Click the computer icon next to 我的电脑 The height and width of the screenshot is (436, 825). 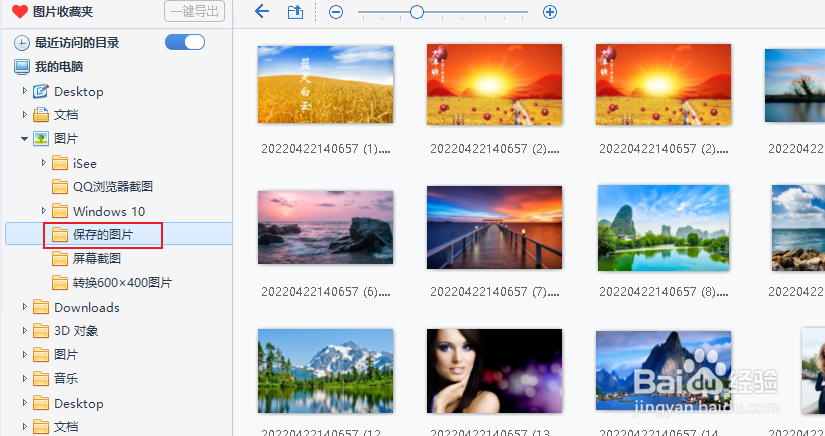22,67
